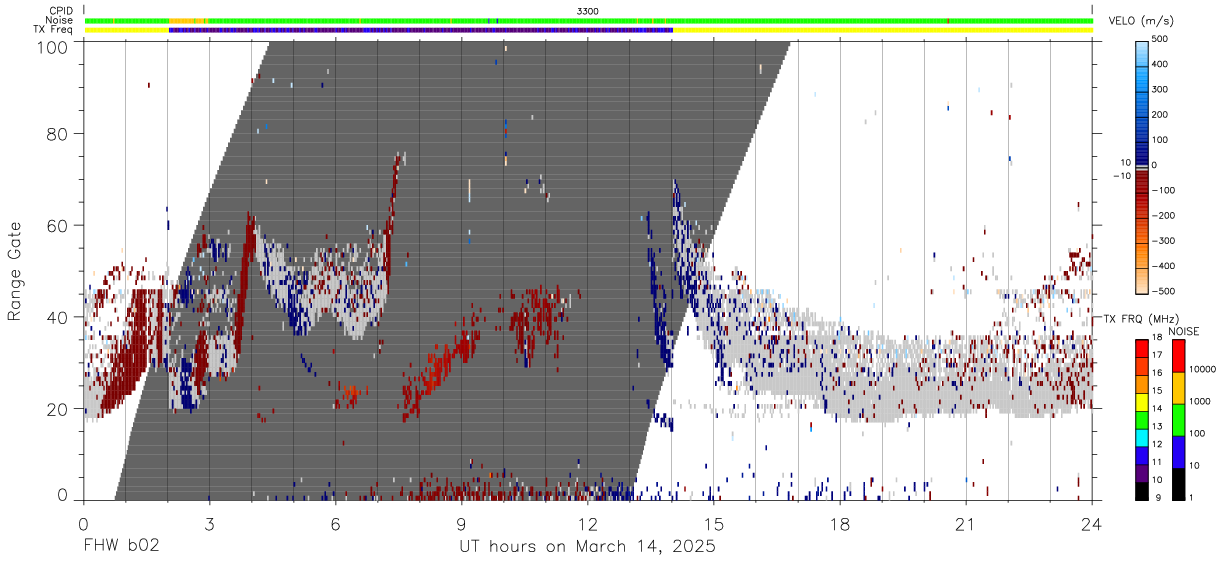Click the noise color scale bar
Viewport: 1228px width, 567px height.
click(1179, 419)
